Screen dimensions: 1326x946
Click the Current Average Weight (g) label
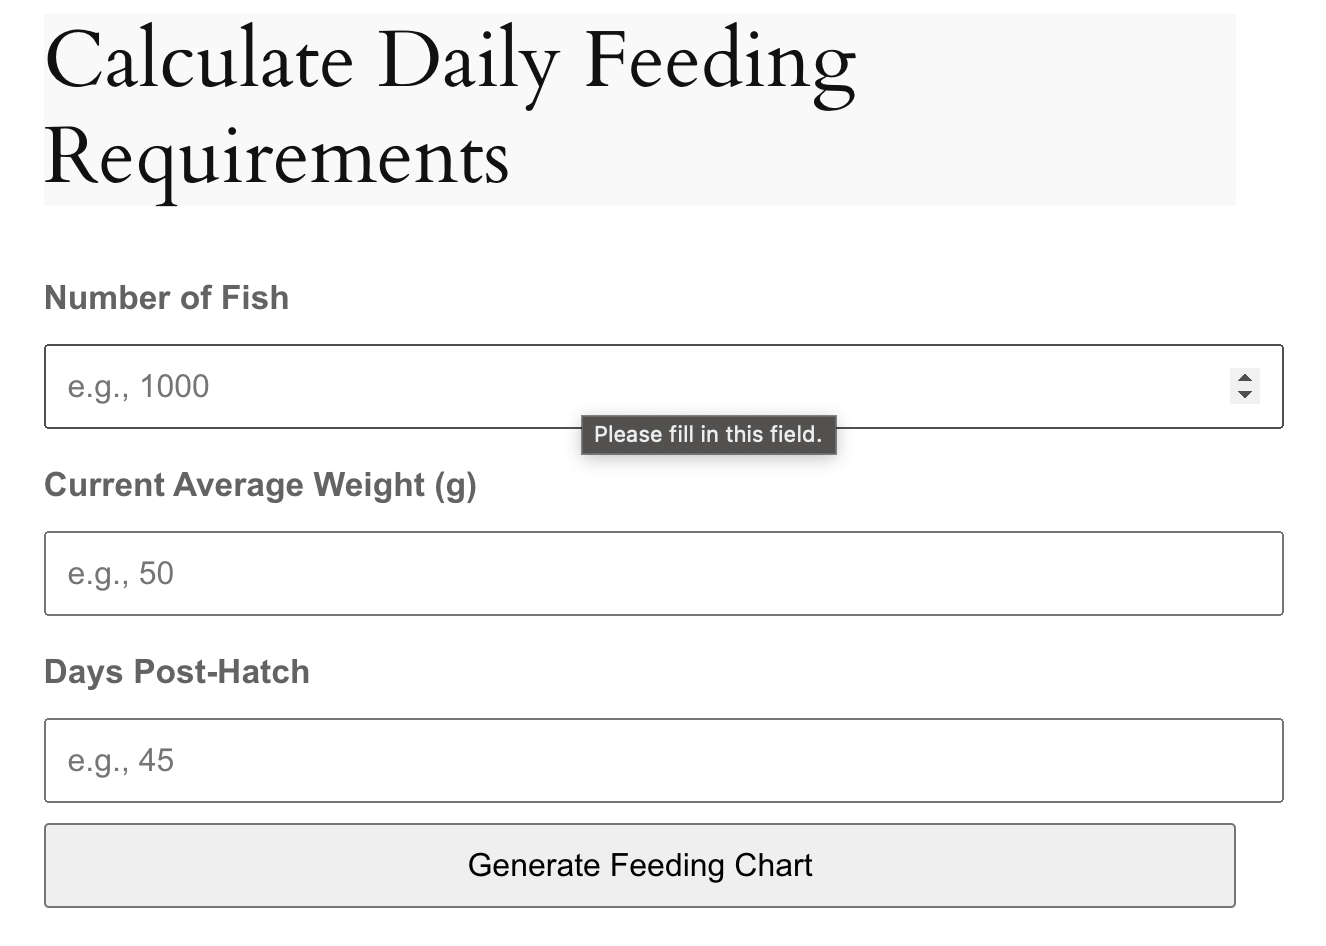click(260, 485)
